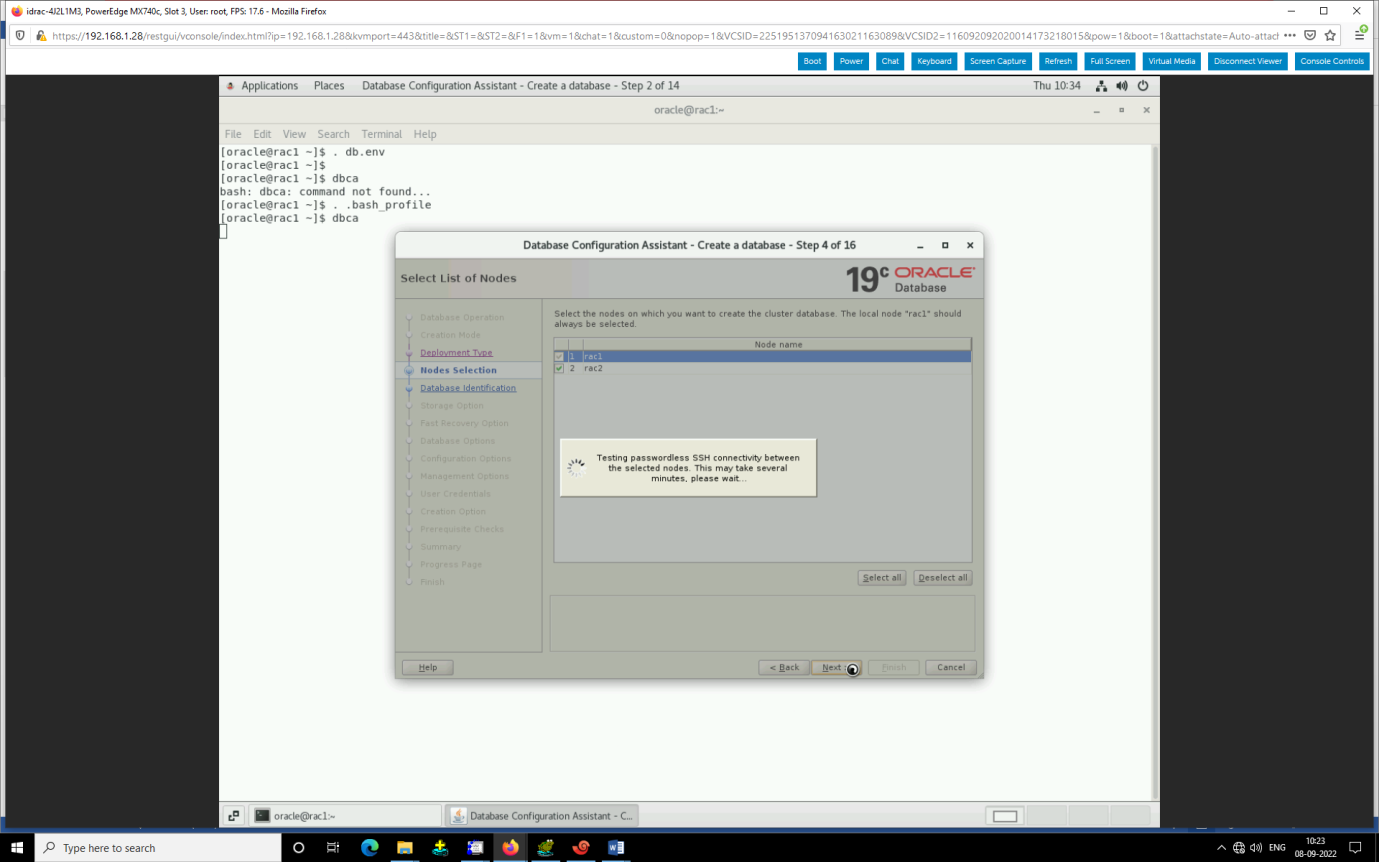Select the rac1 row in node table

763,356
